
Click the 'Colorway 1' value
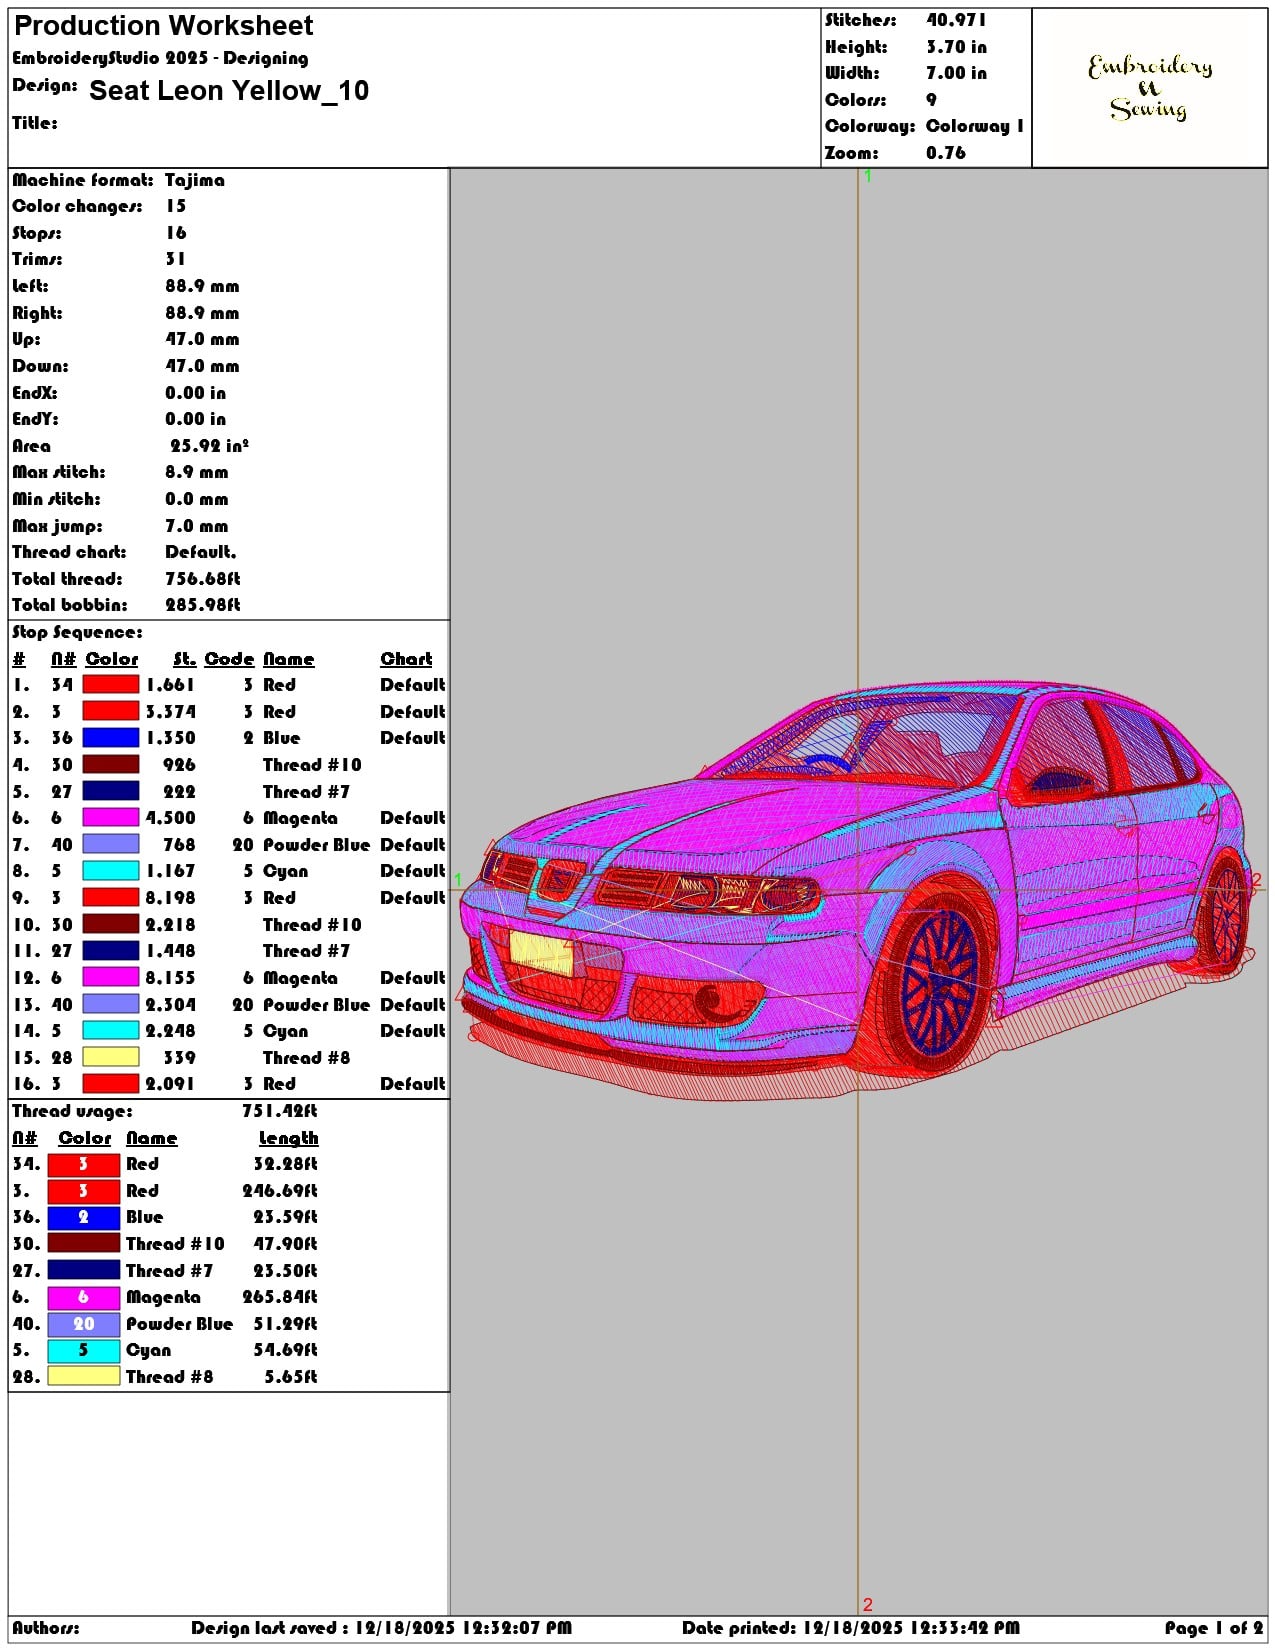click(975, 126)
